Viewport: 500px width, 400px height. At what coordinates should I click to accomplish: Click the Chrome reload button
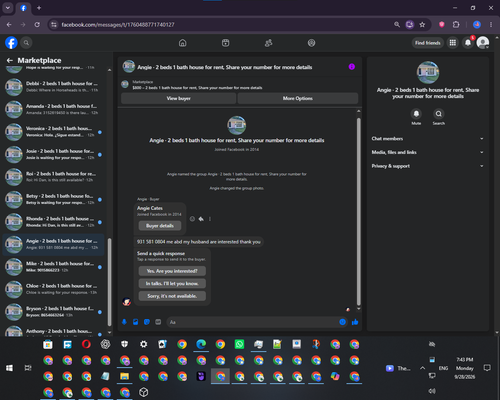point(37,25)
